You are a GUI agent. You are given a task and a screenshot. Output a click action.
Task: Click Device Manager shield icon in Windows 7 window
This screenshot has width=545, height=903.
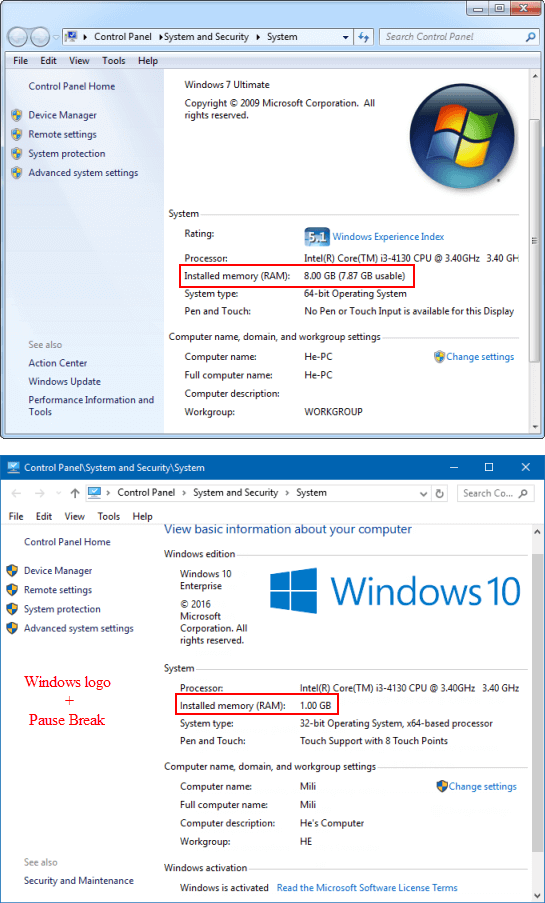coord(17,115)
